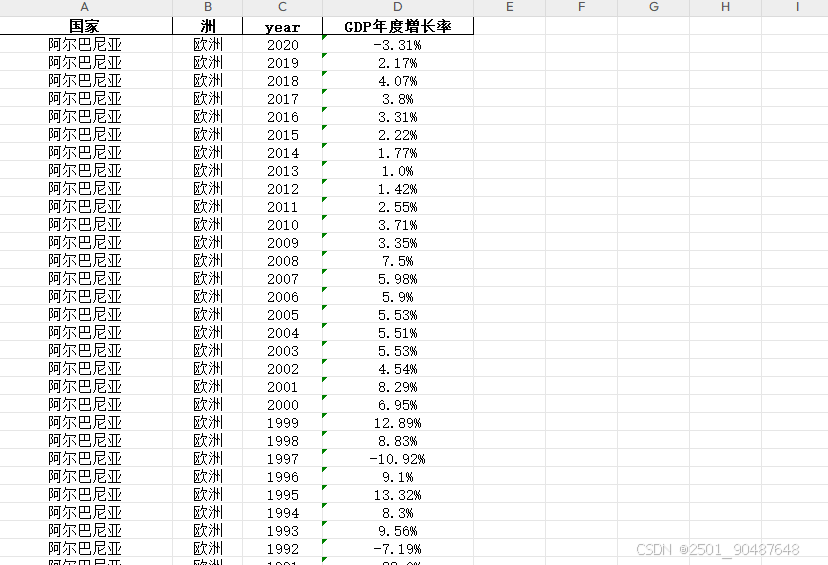This screenshot has height=565, width=828.
Task: Select the cell showing 8.83%
Action: (x=398, y=440)
